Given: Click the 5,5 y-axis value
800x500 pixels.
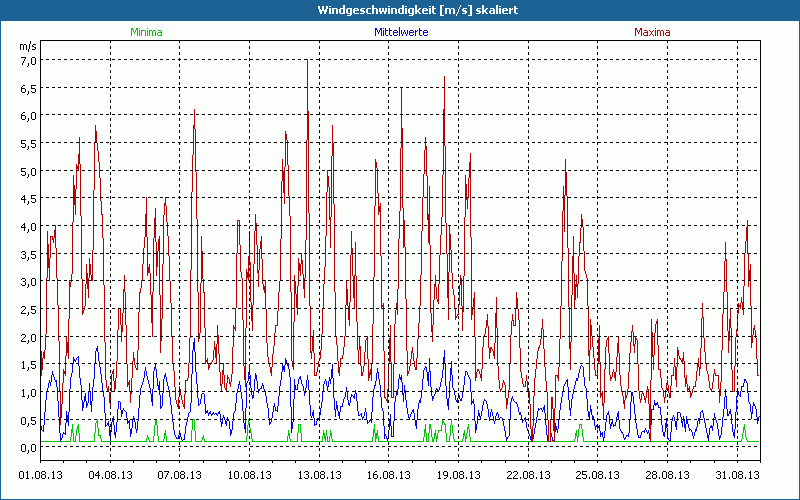Looking at the screenshot, I should 27,143.
